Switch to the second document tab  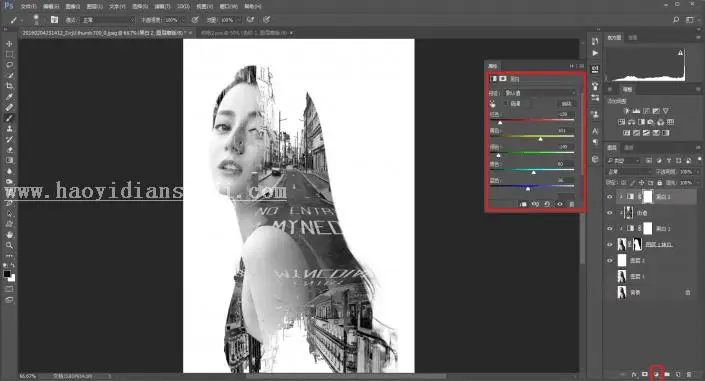pyautogui.click(x=245, y=33)
